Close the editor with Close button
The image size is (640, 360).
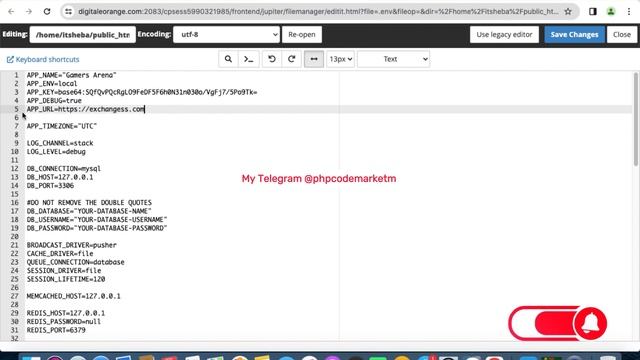pyautogui.click(x=622, y=35)
